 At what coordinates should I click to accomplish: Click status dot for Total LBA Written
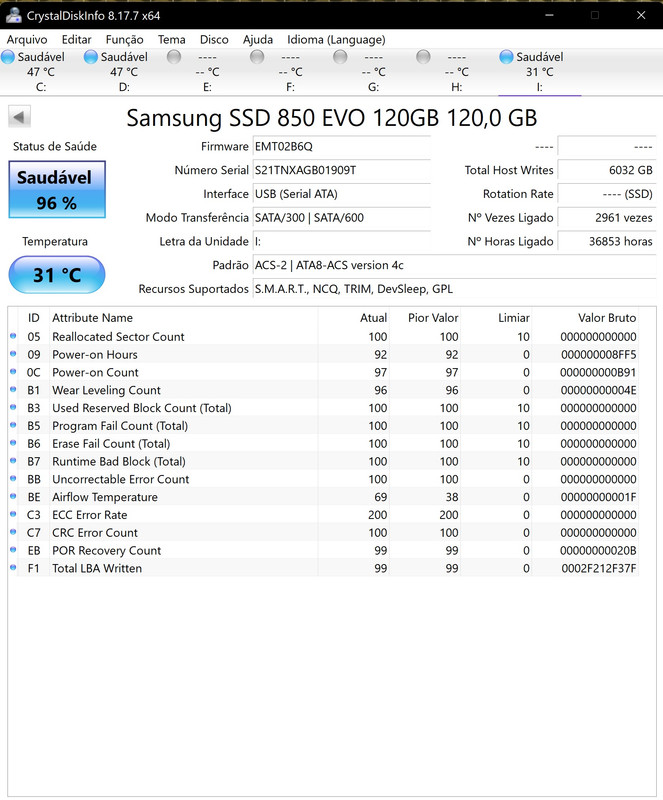13,567
